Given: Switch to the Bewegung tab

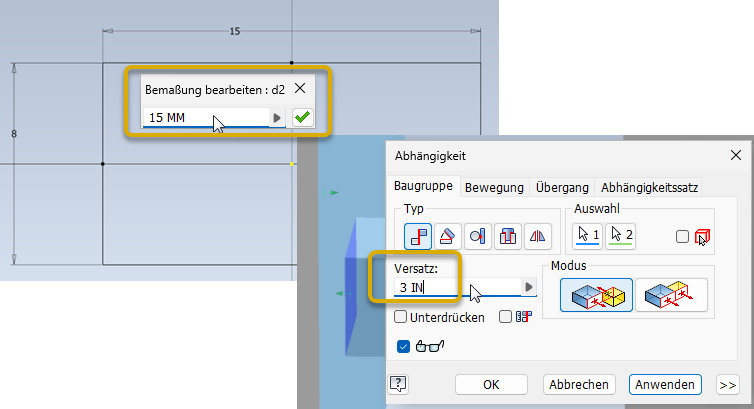Looking at the screenshot, I should coord(494,187).
